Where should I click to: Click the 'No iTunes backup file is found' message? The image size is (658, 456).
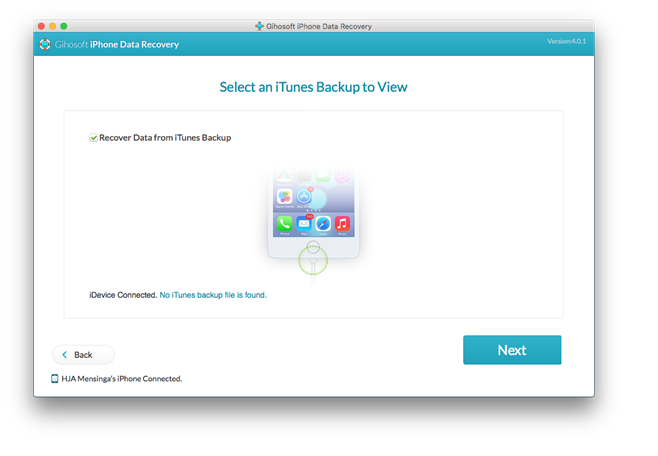click(x=213, y=295)
